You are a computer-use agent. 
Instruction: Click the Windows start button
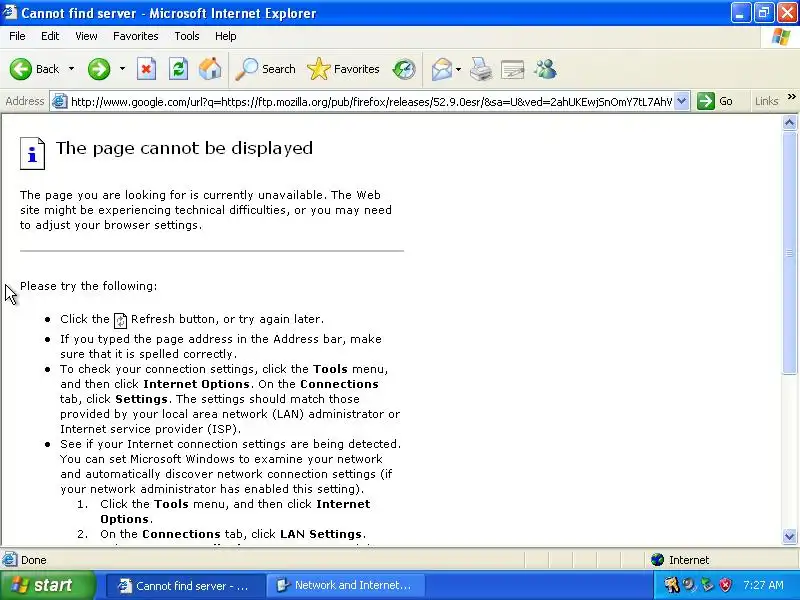(x=47, y=585)
